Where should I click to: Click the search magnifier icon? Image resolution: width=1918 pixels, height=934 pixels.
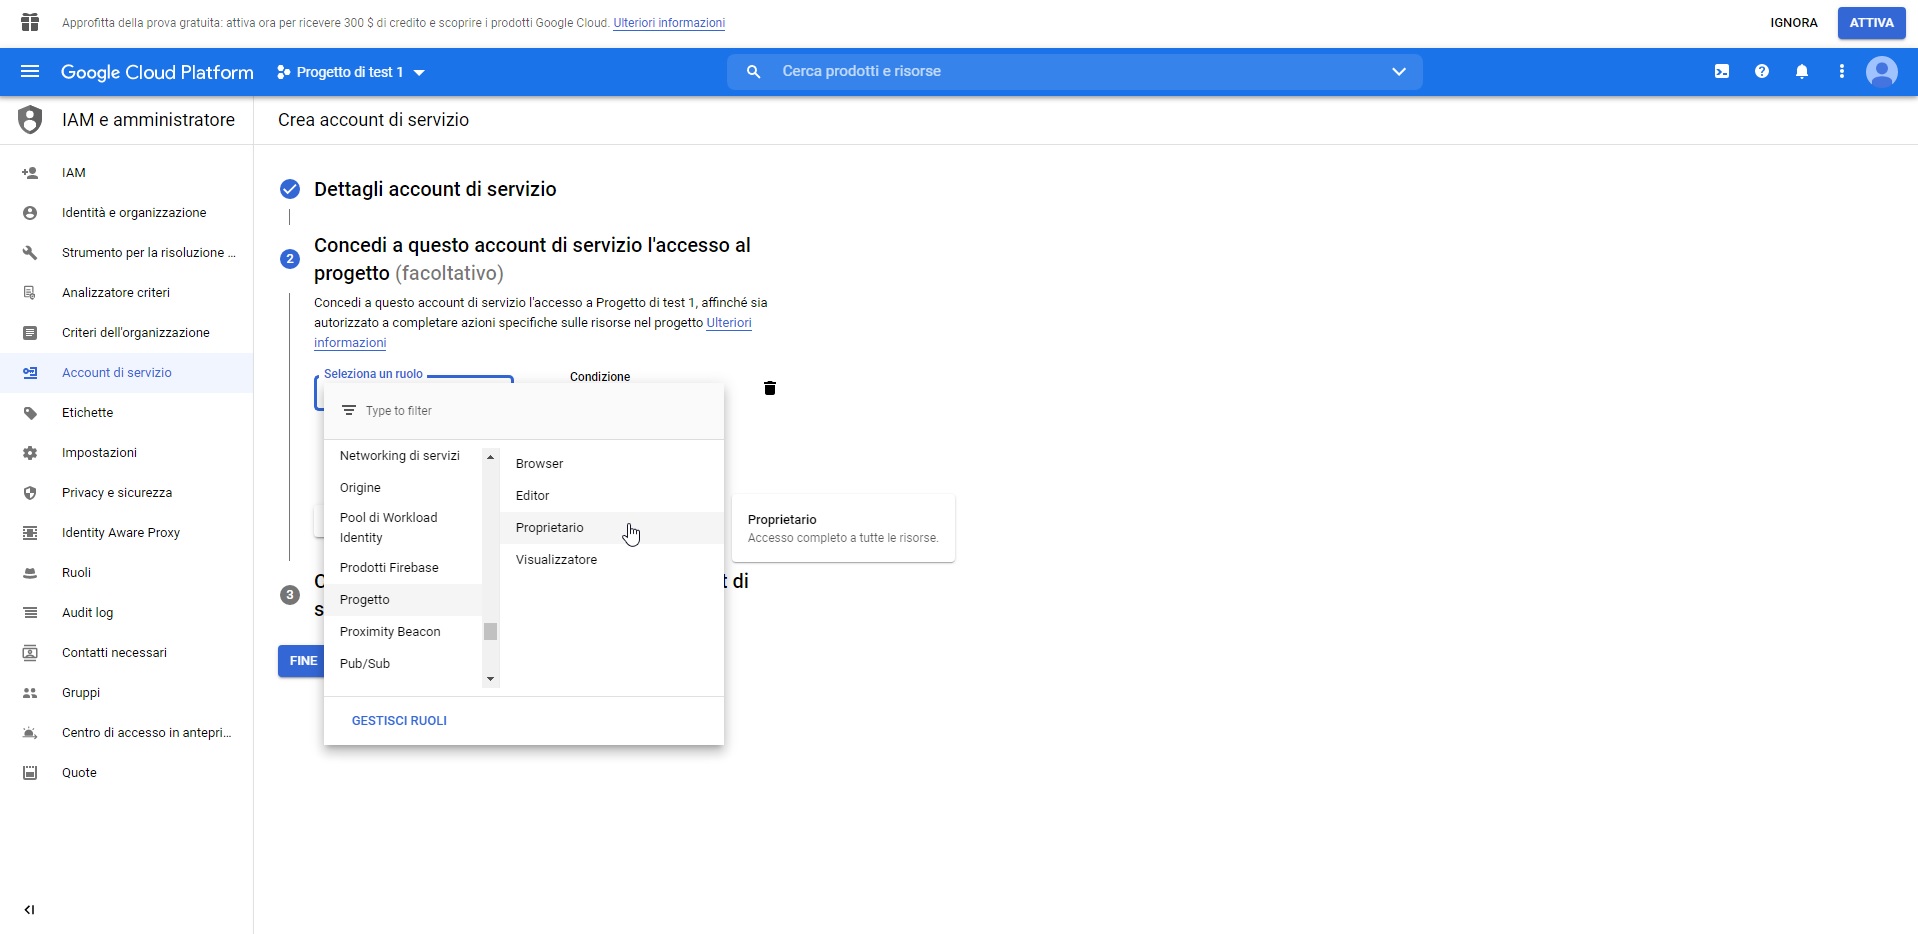click(754, 72)
